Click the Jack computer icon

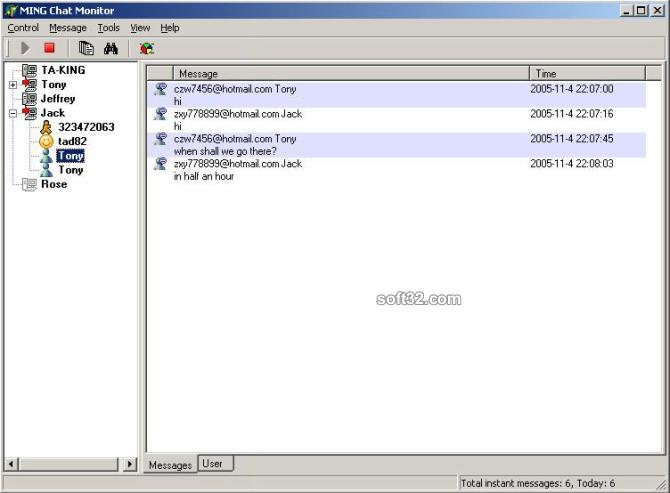(29, 113)
